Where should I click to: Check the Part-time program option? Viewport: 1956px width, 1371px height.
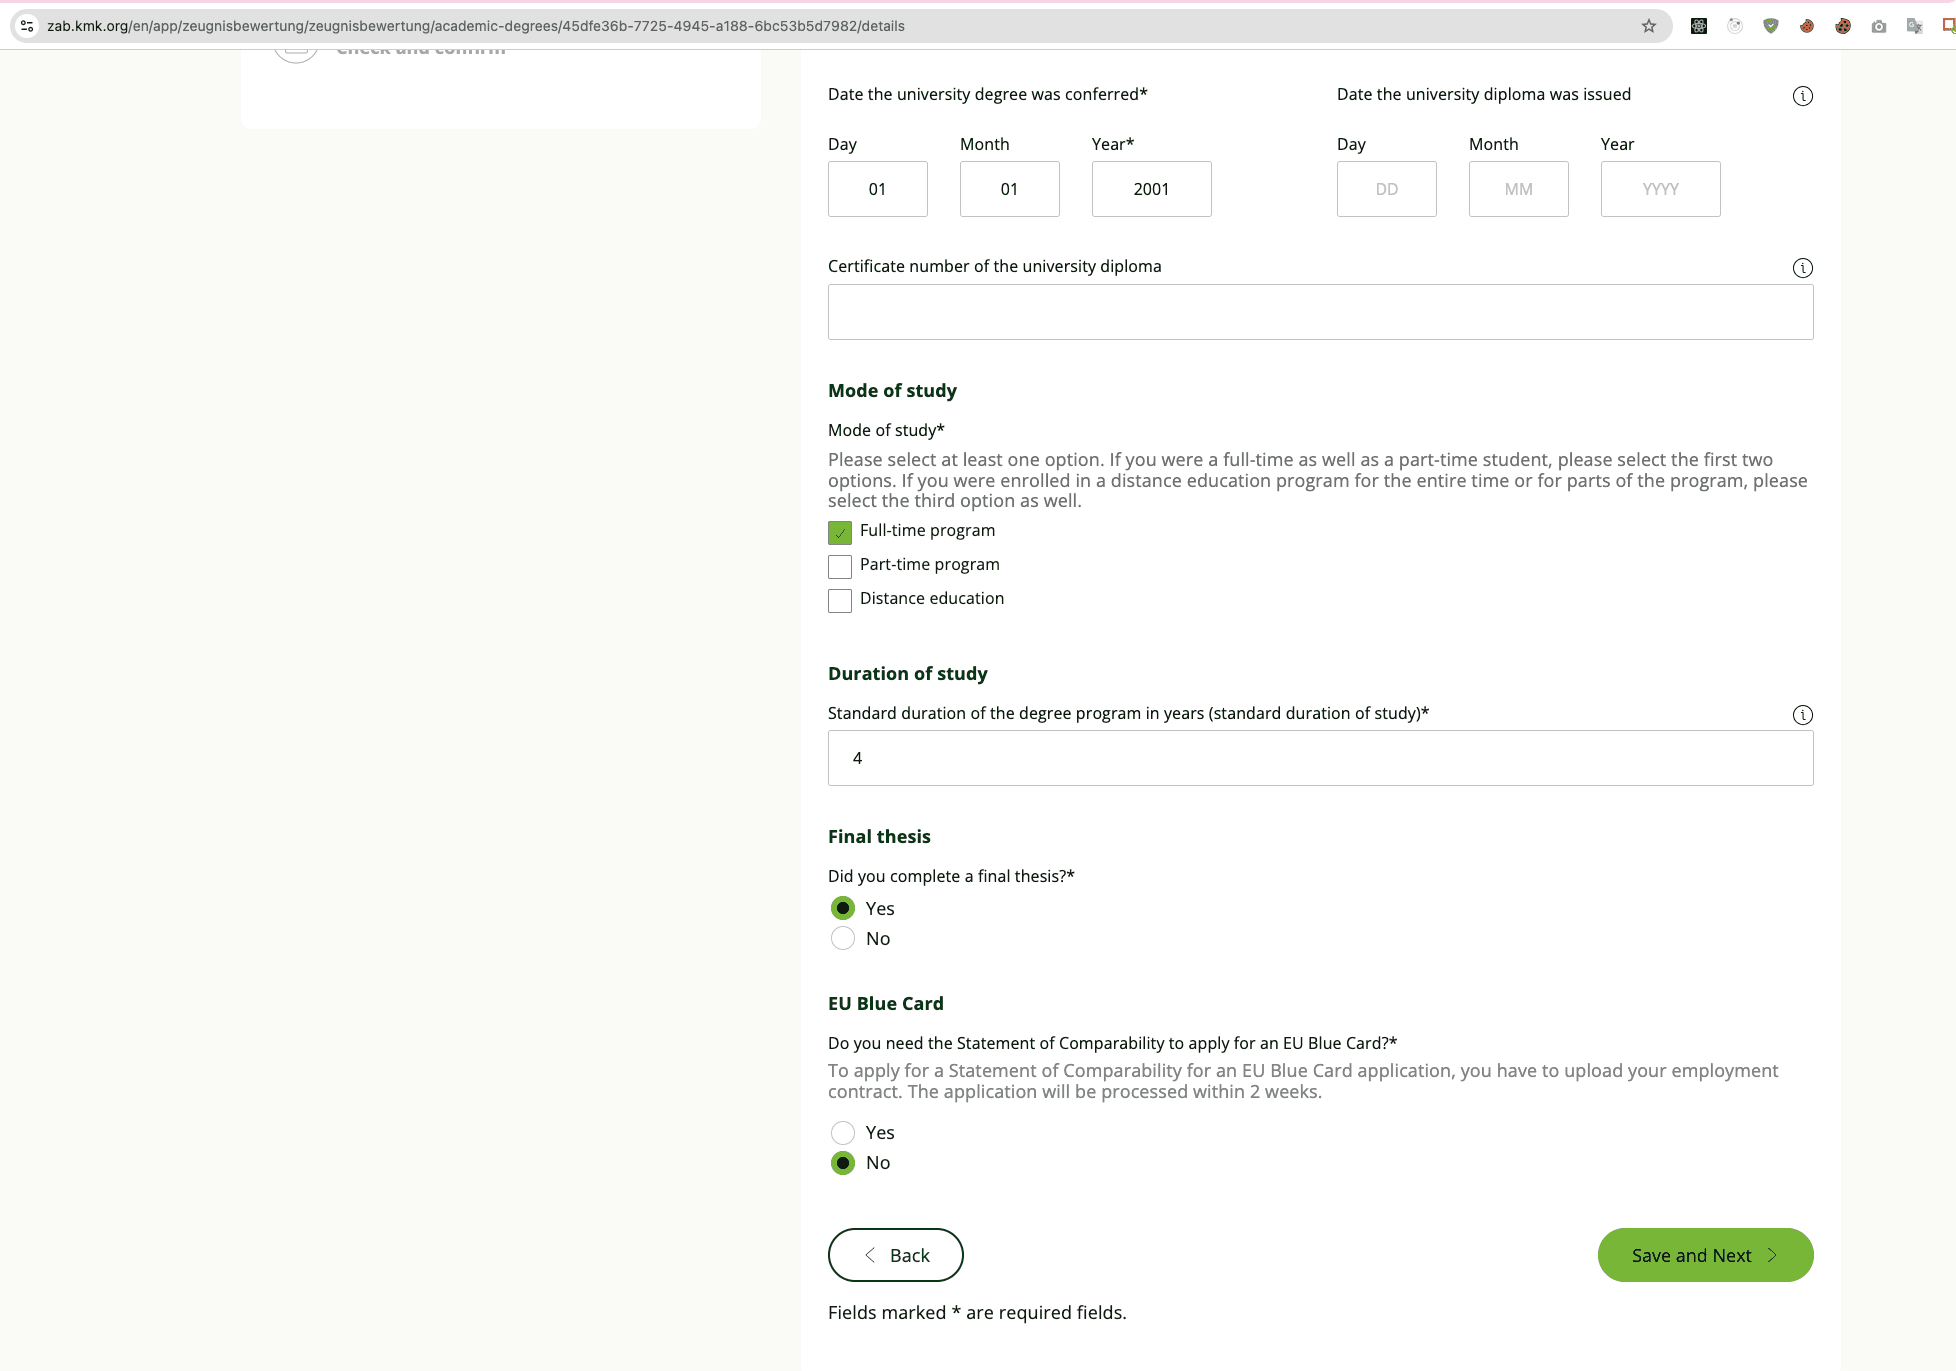pos(840,567)
